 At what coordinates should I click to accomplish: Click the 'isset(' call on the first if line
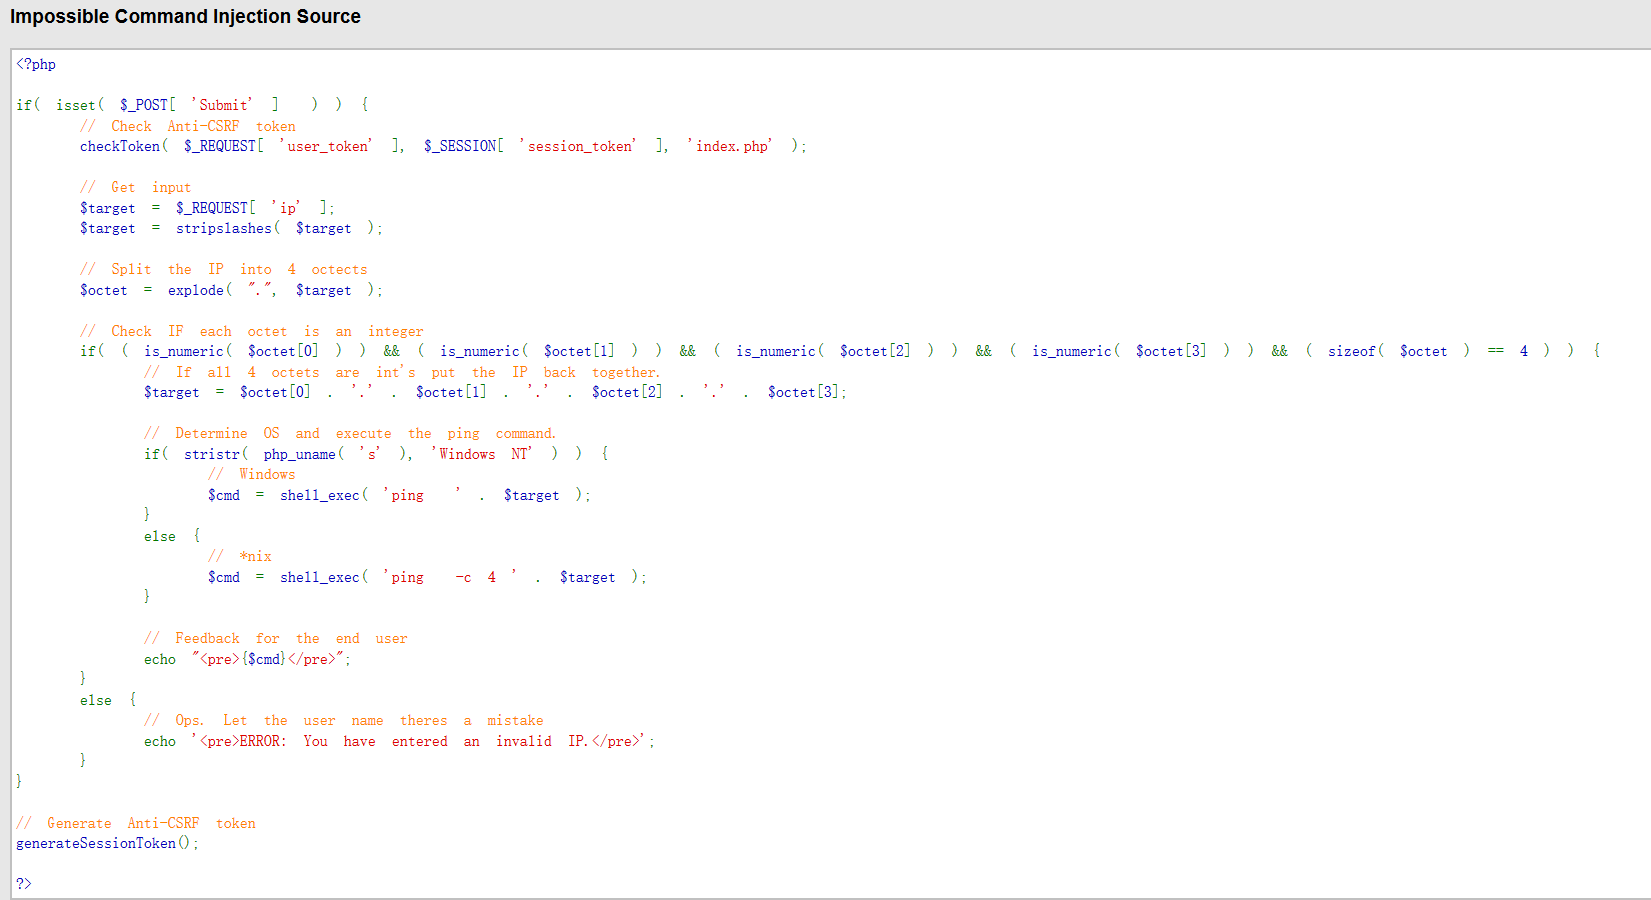point(80,105)
